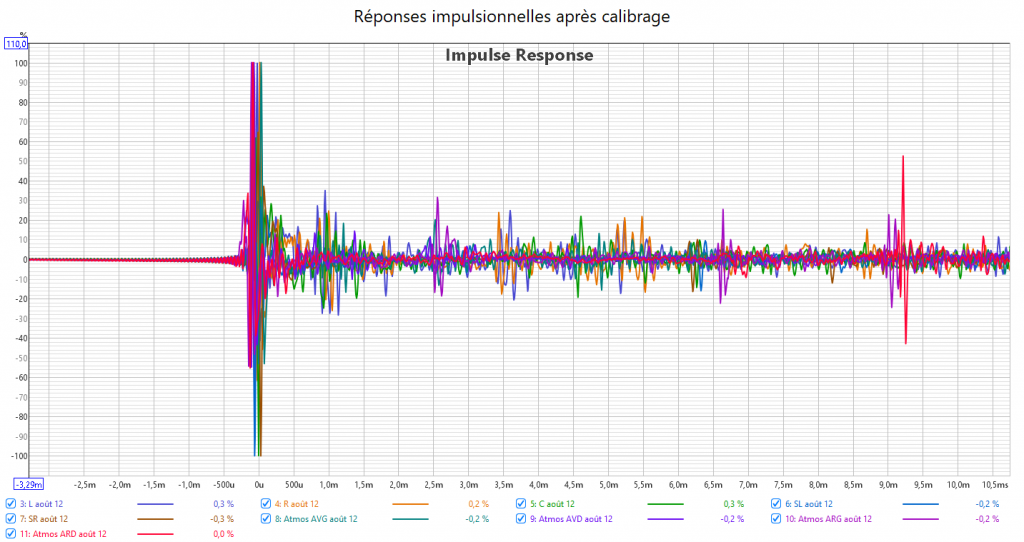Hide the '9: Atmos AVD août 12' trace
1024x542 pixels.
[x=522, y=519]
